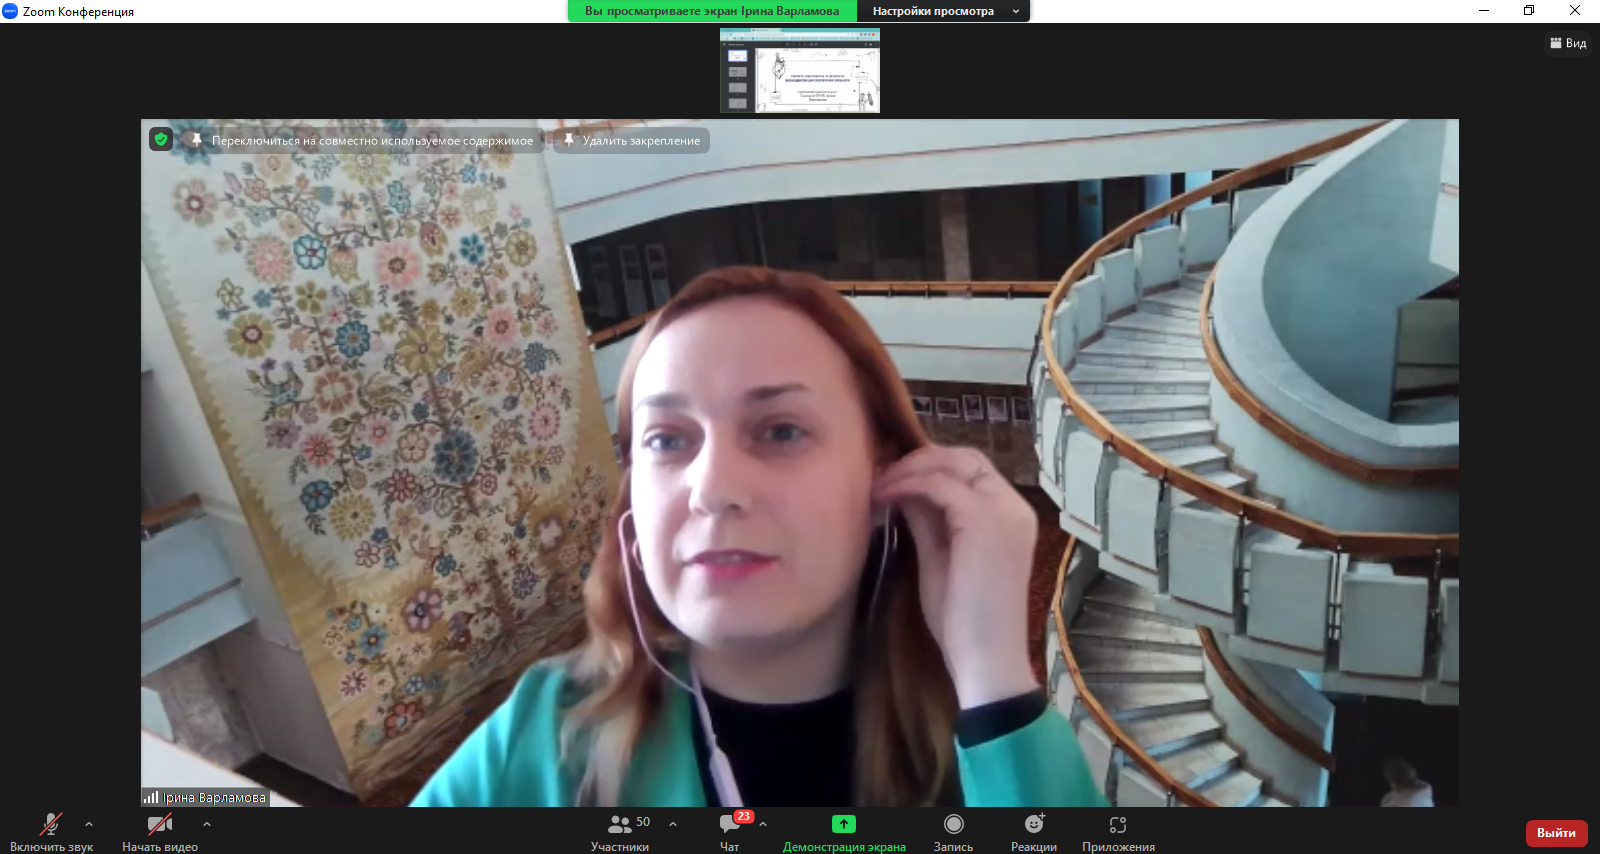This screenshot has height=854, width=1600.
Task: Close the Zoom conference window
Action: [x=1575, y=11]
